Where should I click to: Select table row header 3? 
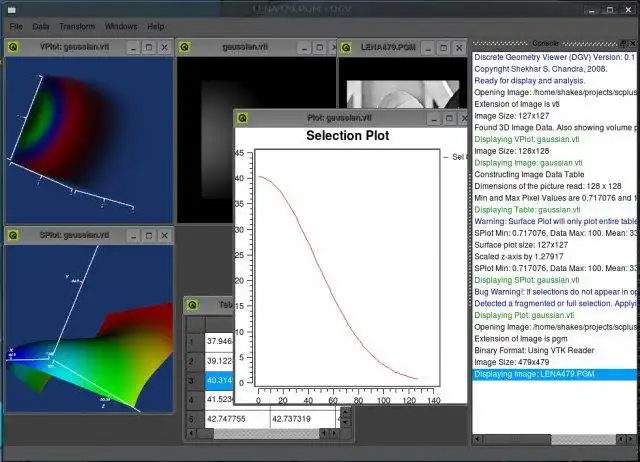tap(192, 380)
